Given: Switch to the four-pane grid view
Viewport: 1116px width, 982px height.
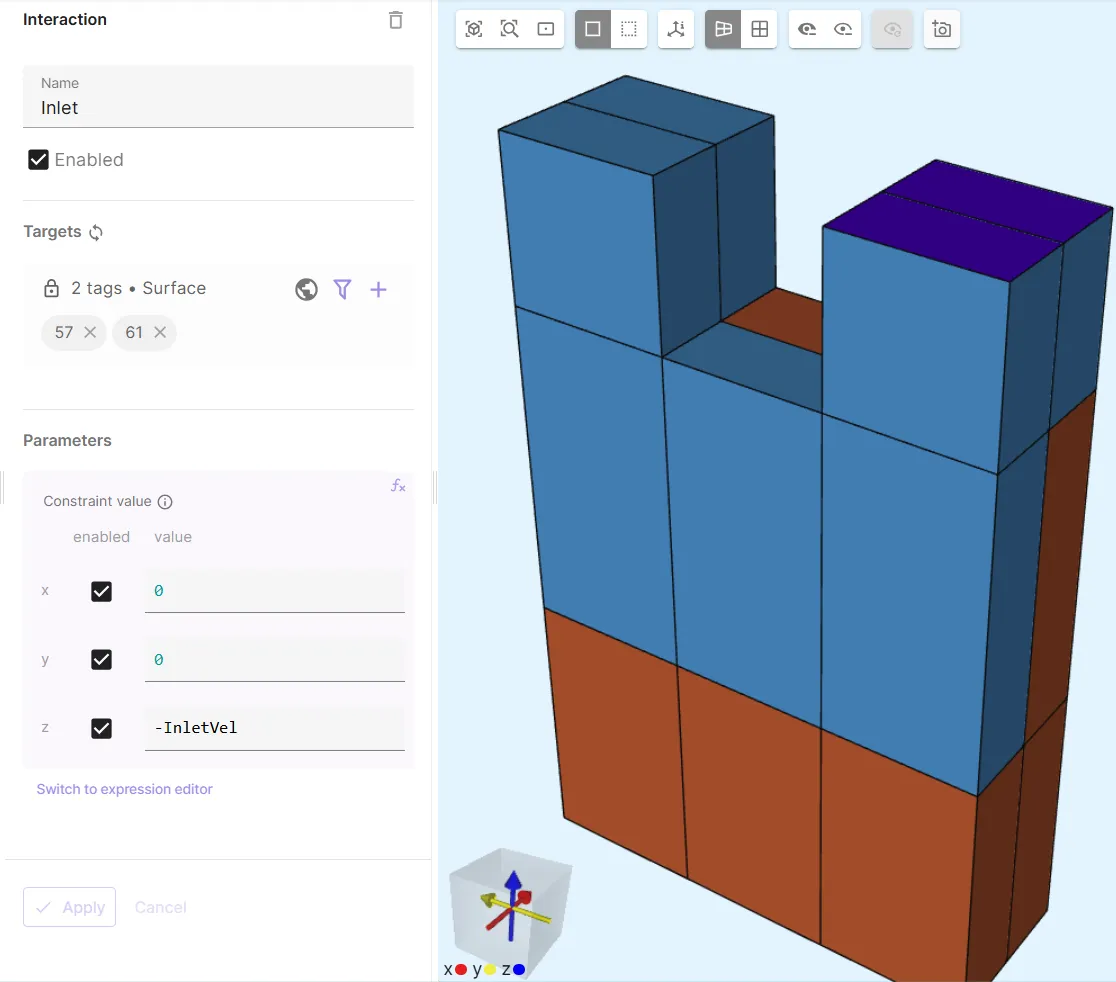Looking at the screenshot, I should point(759,29).
